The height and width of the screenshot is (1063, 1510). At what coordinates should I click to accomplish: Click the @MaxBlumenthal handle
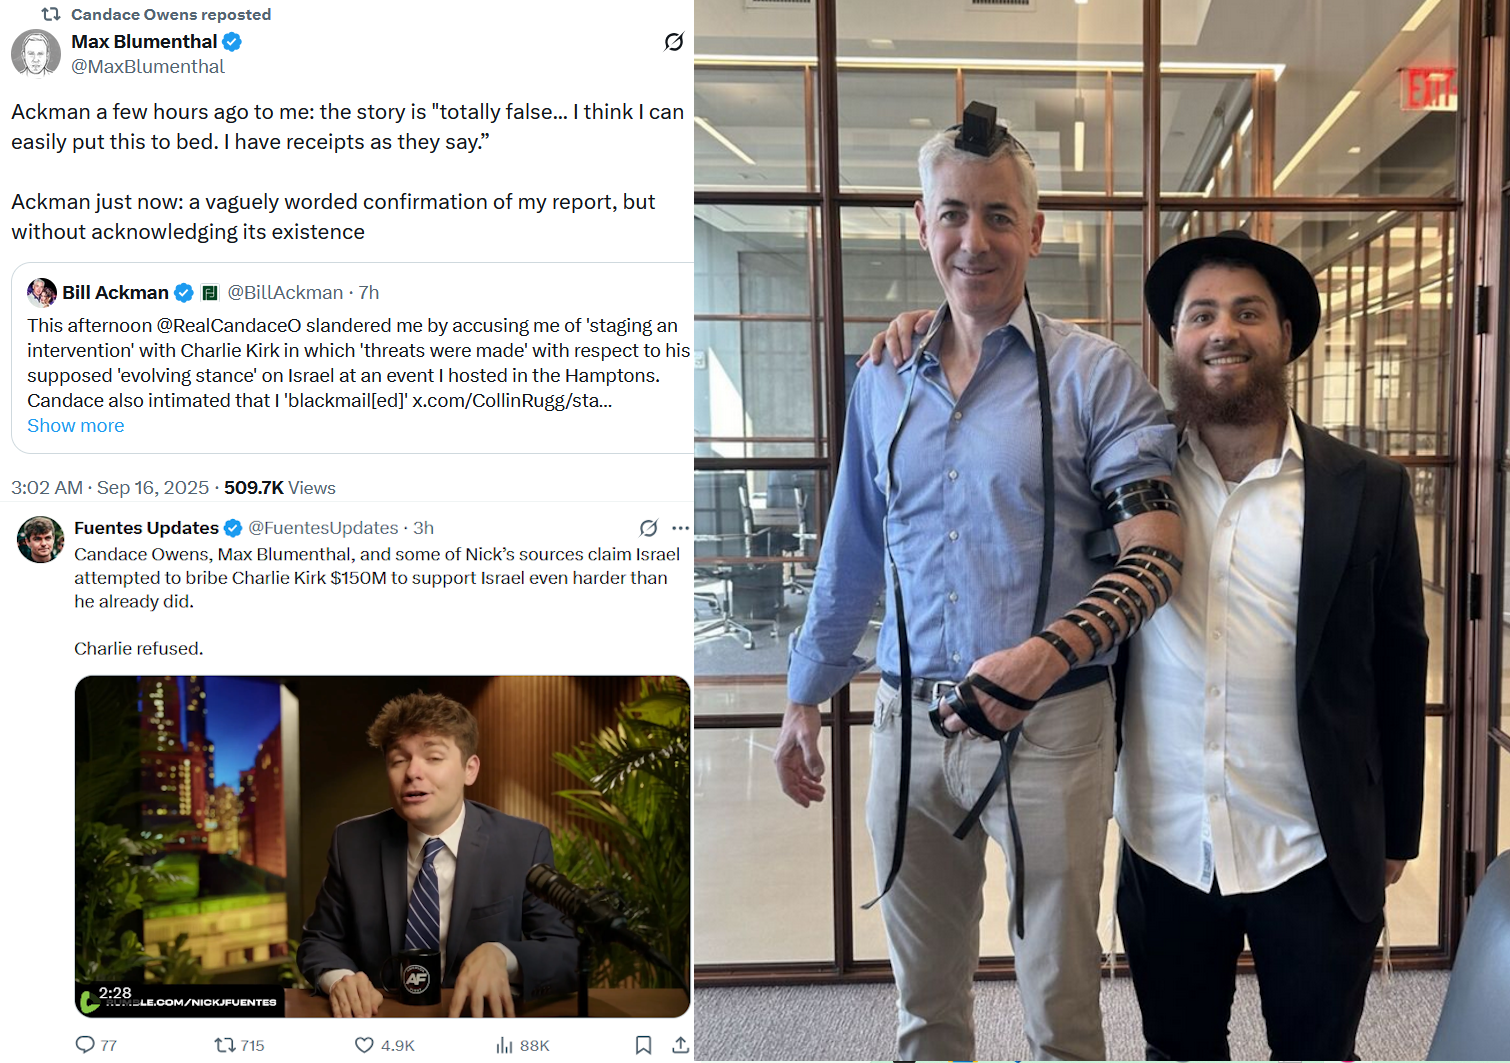[x=148, y=67]
